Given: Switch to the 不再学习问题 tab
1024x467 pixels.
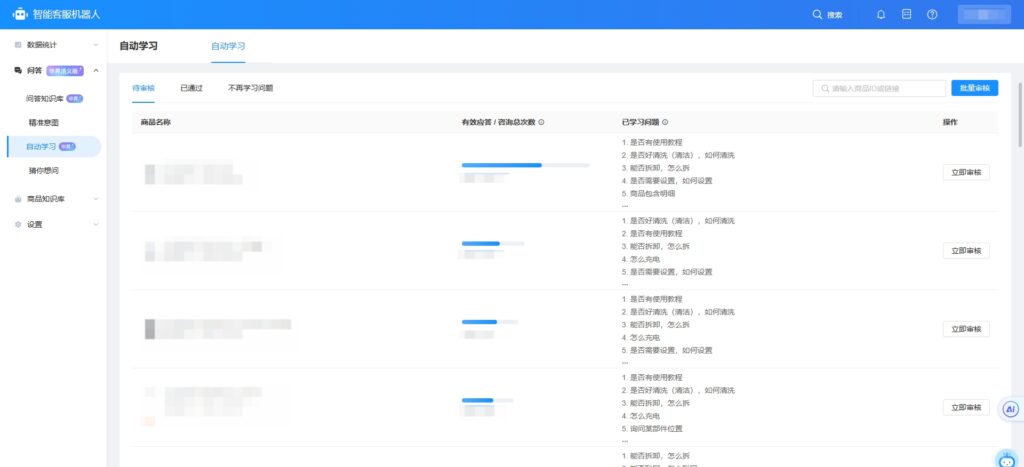Looking at the screenshot, I should tap(250, 88).
